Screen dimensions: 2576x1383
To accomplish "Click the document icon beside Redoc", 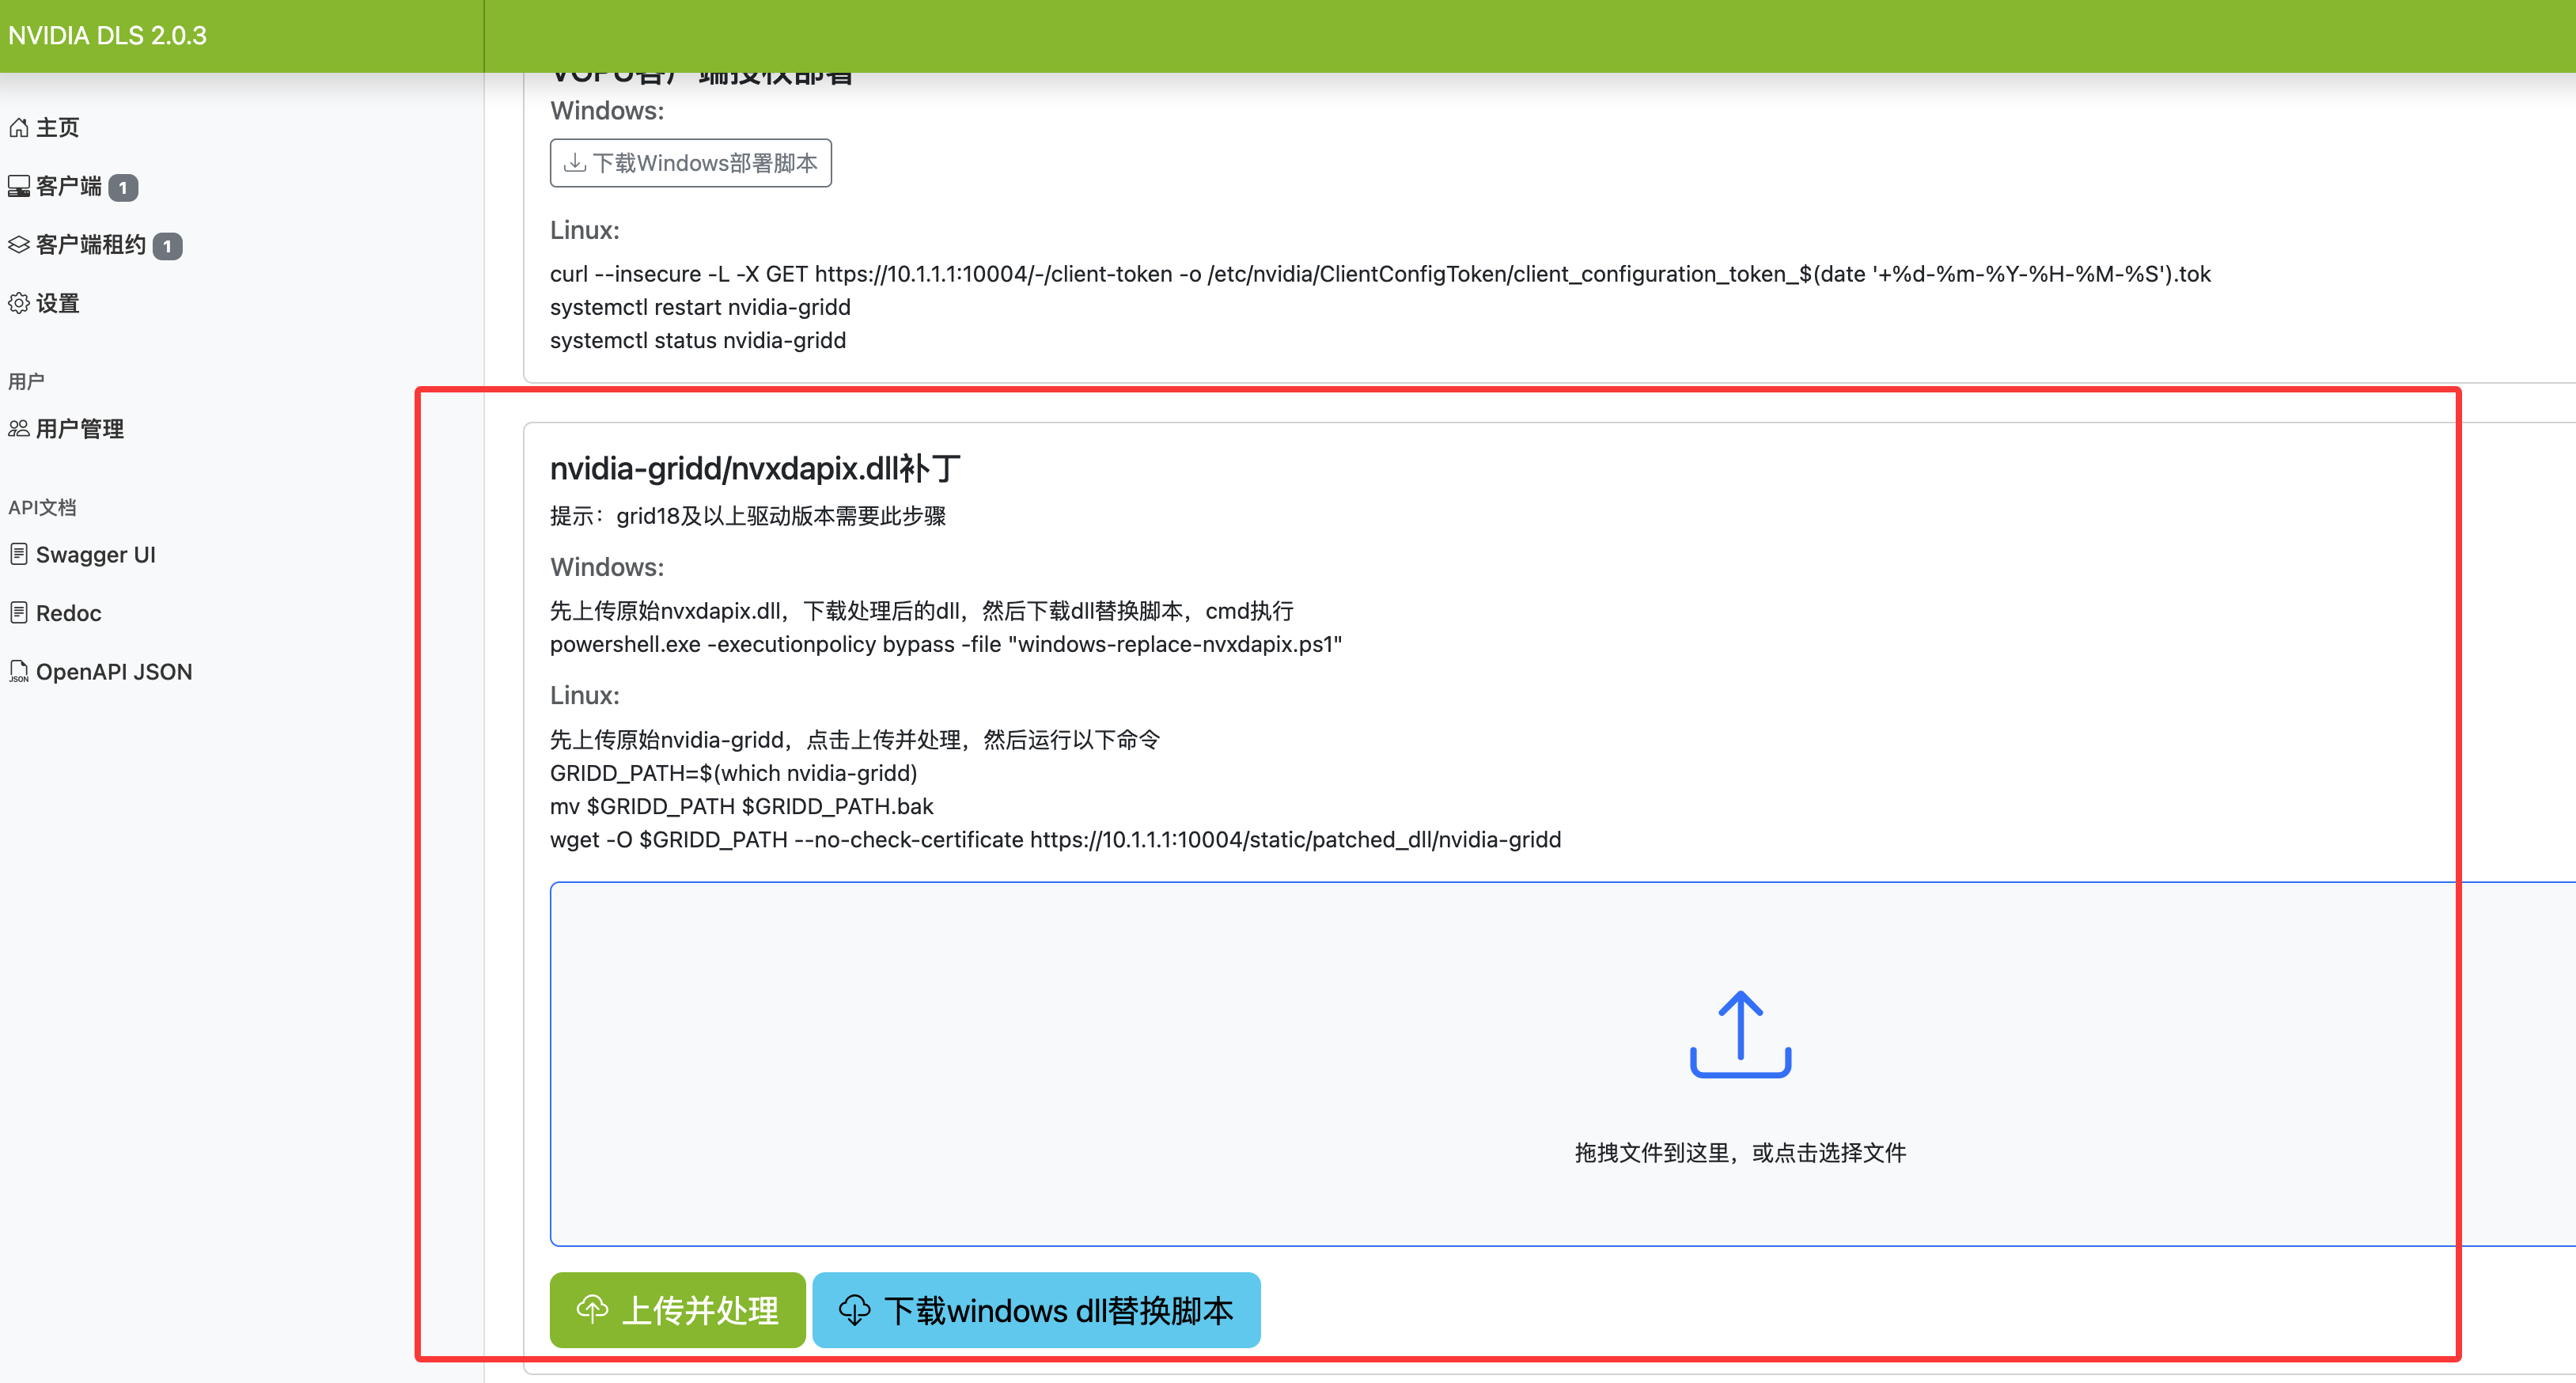I will coord(18,612).
